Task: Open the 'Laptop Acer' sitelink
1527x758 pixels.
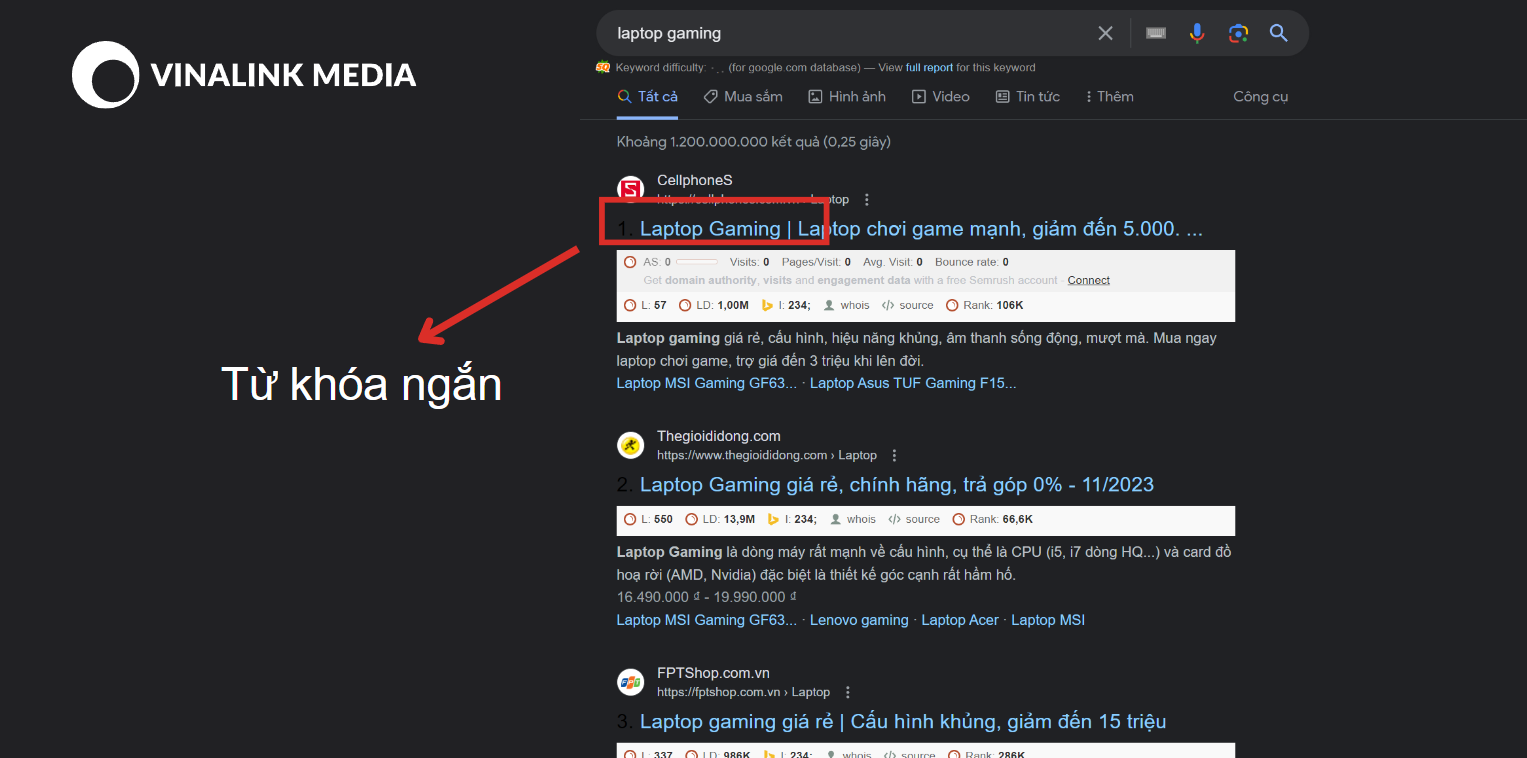Action: [960, 620]
